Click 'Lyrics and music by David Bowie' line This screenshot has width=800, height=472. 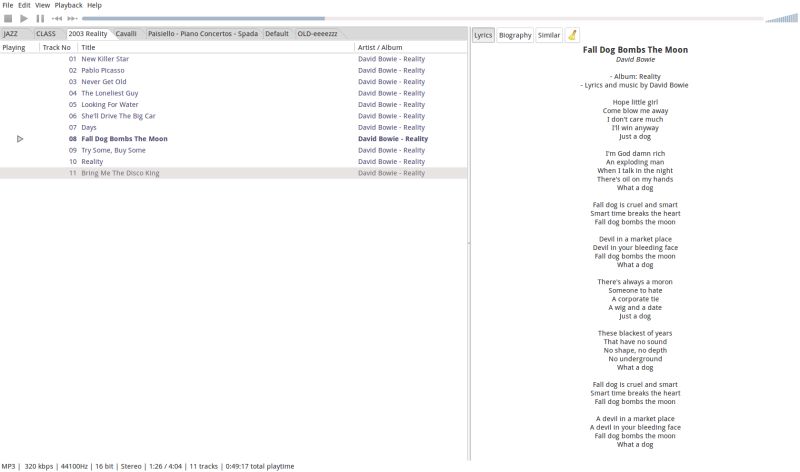[x=634, y=85]
